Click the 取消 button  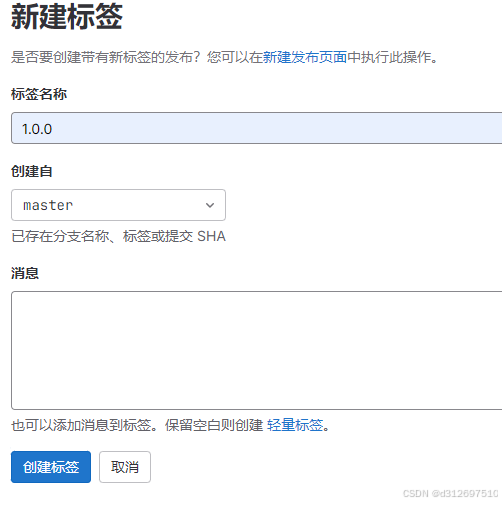[x=125, y=467]
